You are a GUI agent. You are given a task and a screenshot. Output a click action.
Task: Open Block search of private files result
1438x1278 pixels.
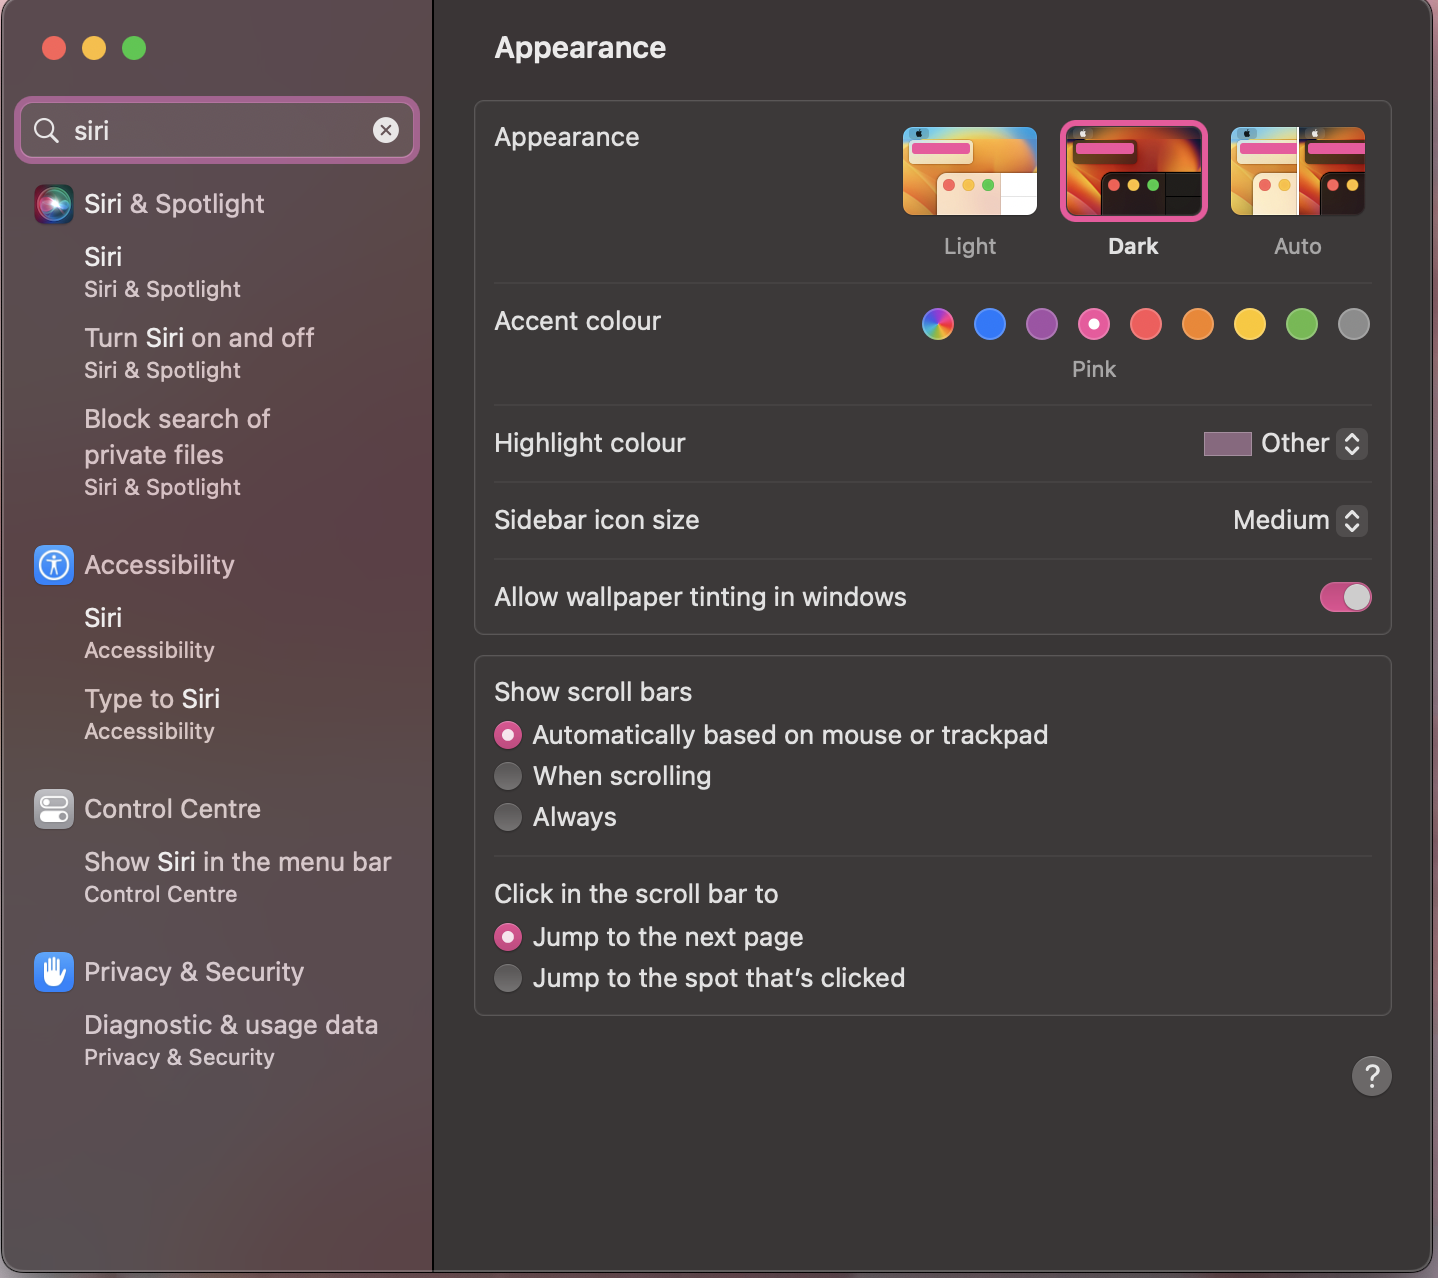pyautogui.click(x=177, y=452)
